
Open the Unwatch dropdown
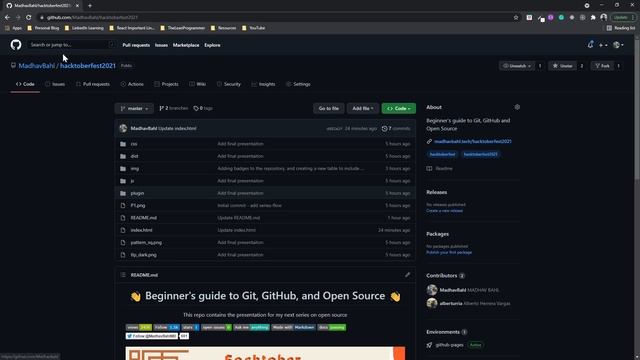[x=517, y=66]
